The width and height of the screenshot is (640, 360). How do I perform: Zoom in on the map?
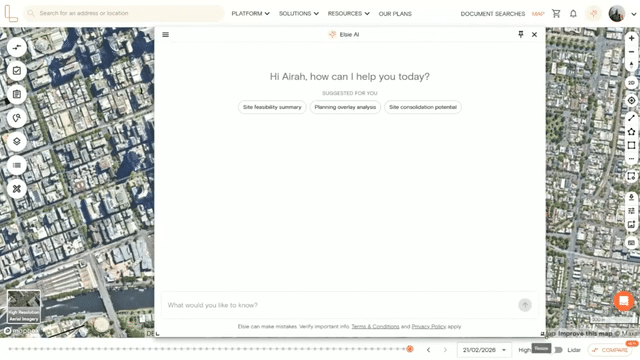(631, 38)
